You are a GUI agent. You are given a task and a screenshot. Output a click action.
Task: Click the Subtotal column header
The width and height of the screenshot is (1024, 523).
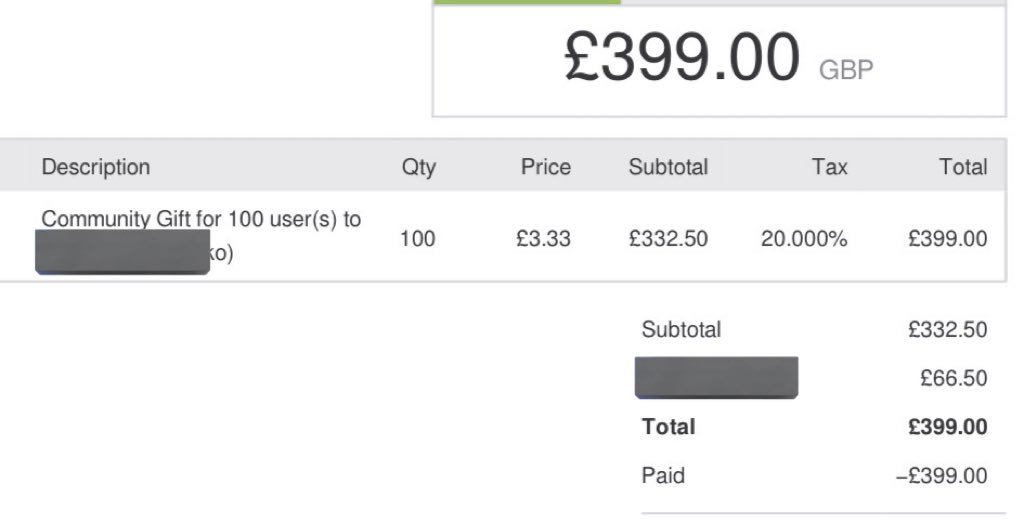click(668, 167)
